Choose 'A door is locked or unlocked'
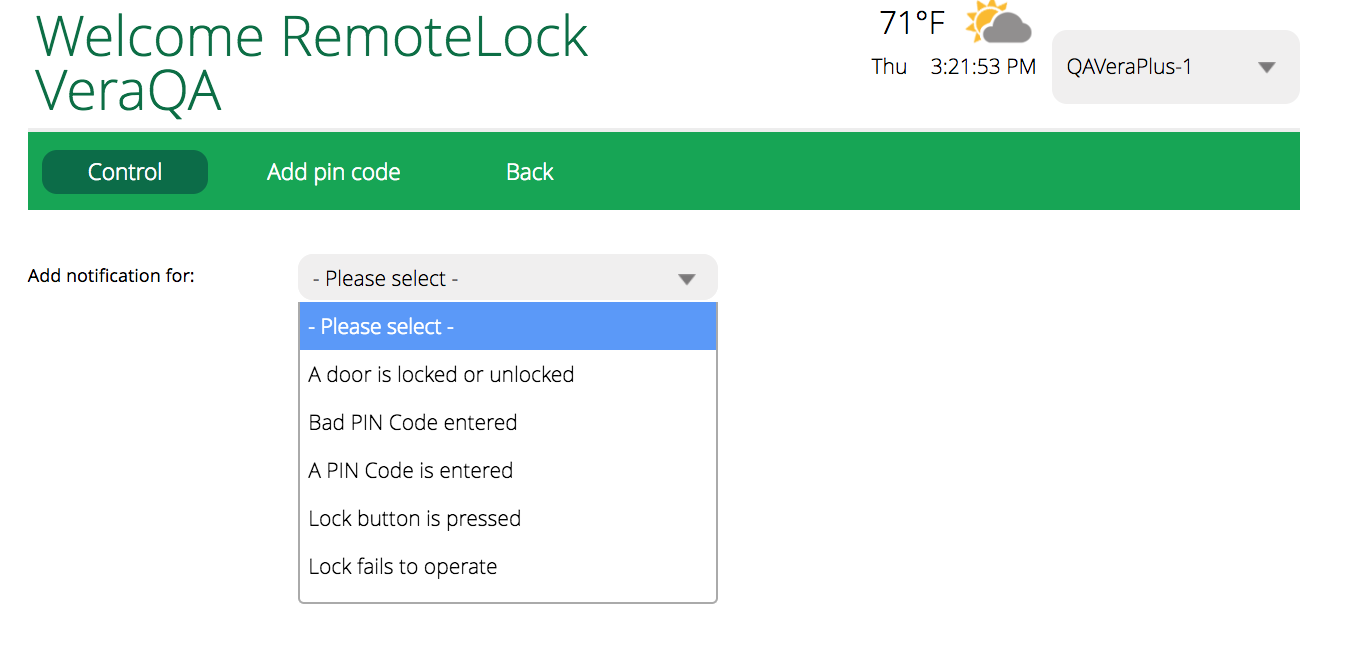The image size is (1356, 646). tap(441, 375)
